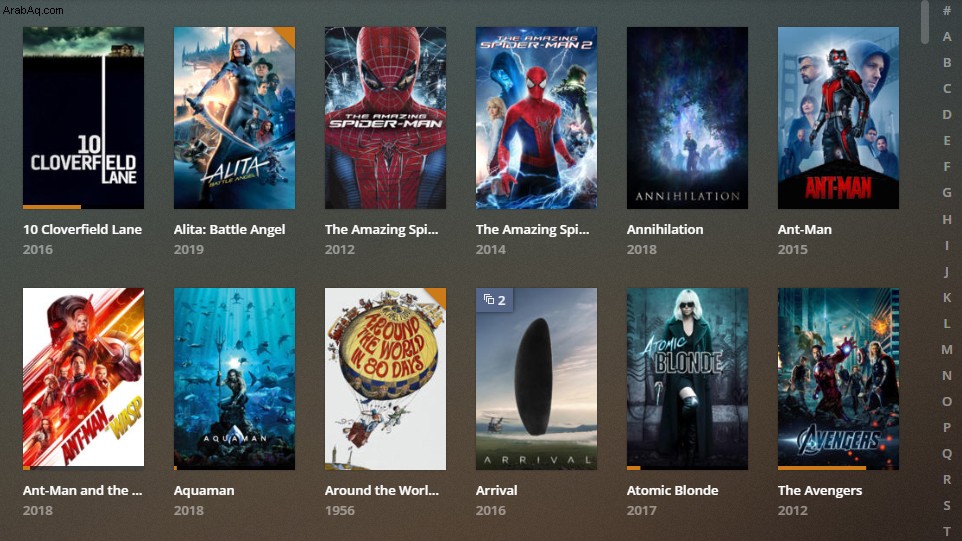Open the Amazing Spider-Man 2 poster
Screen dimensions: 962x541
[x=536, y=118]
